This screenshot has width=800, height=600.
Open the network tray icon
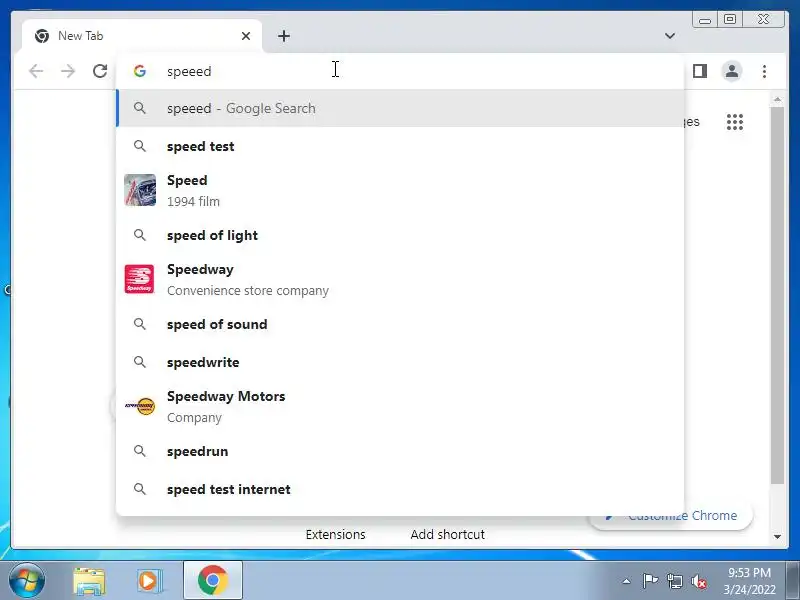[674, 581]
